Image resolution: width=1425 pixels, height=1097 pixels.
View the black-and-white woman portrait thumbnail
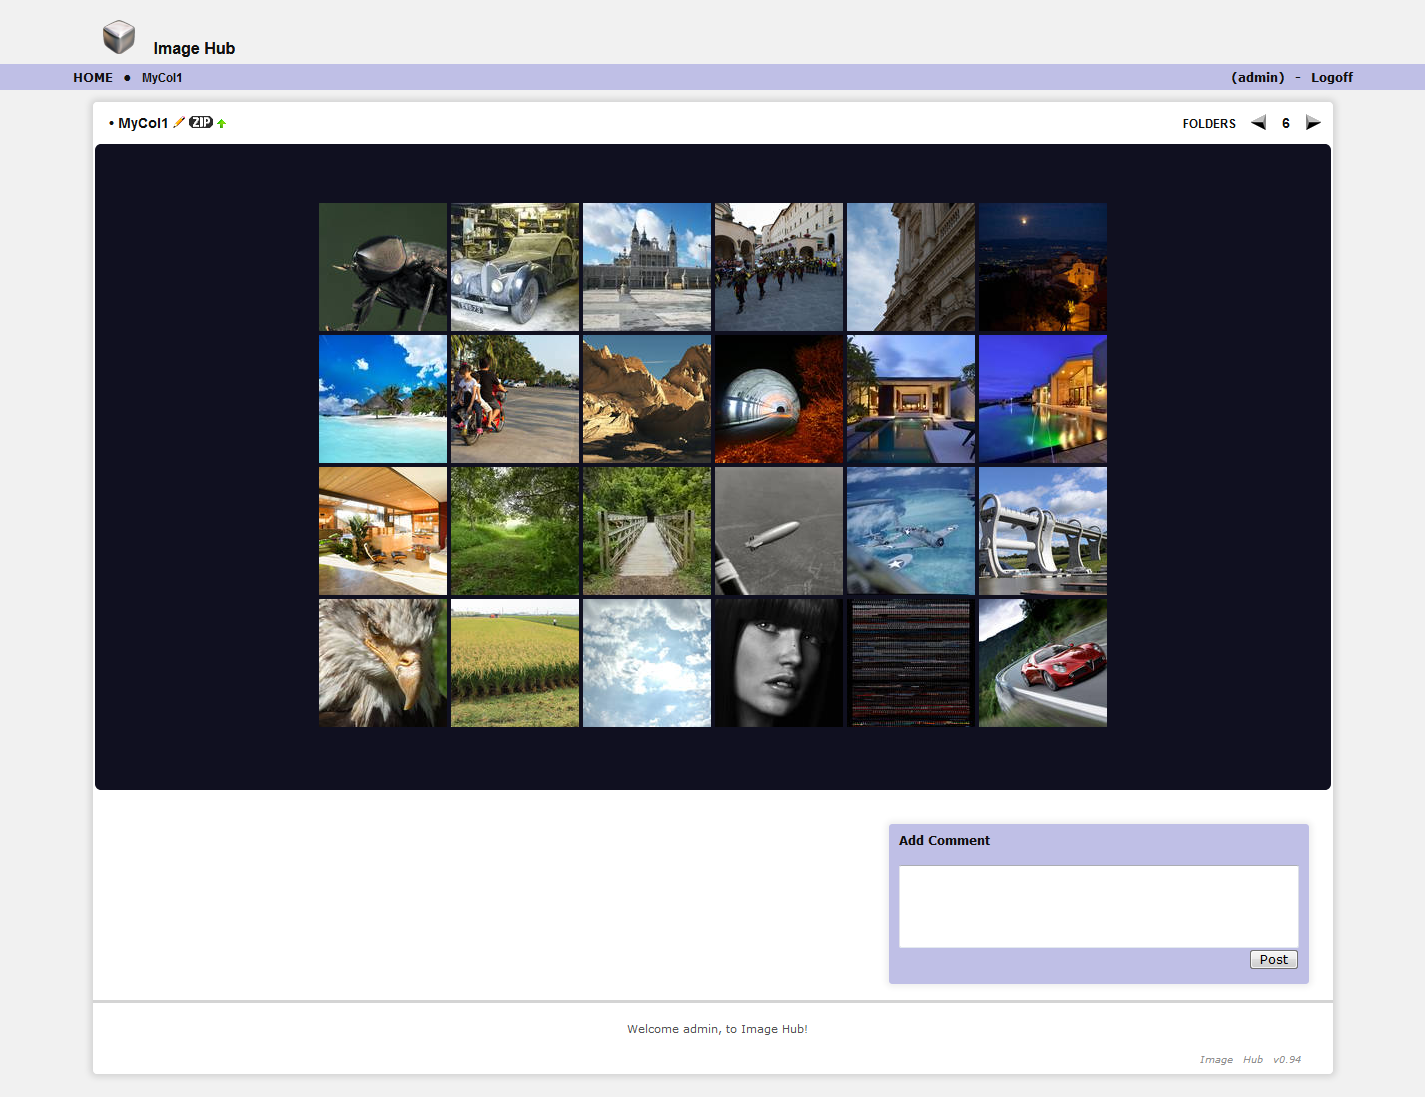(x=779, y=663)
